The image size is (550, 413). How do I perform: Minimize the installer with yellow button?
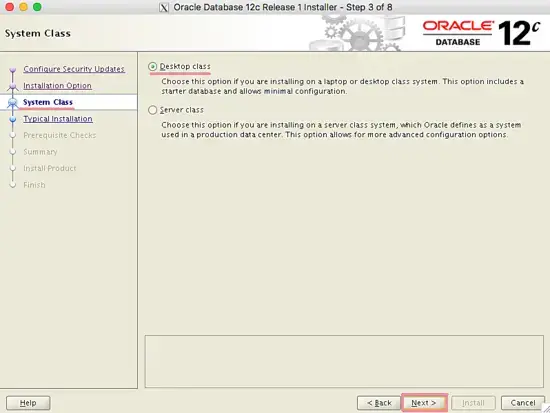point(24,7)
